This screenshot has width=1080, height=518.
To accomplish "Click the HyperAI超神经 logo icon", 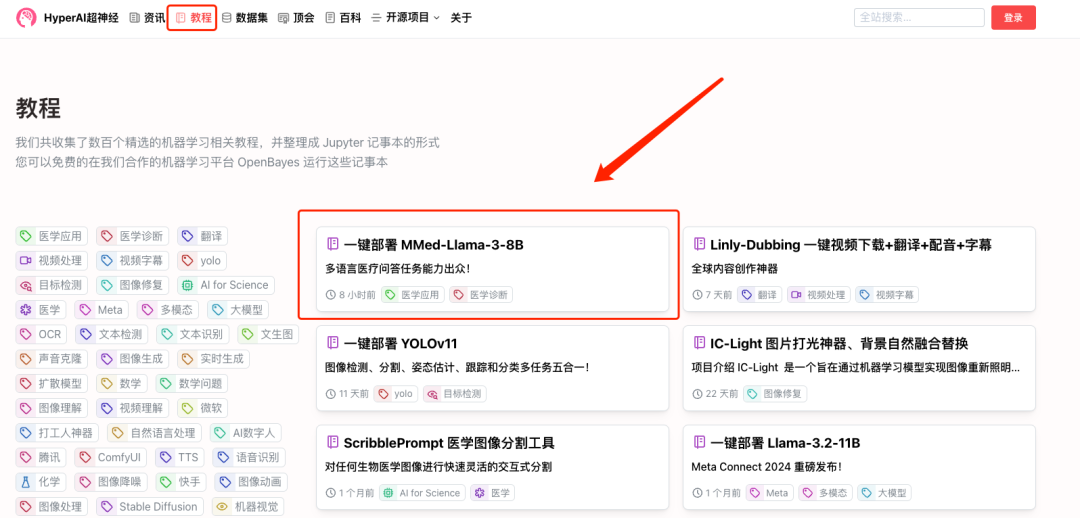I will coord(27,18).
